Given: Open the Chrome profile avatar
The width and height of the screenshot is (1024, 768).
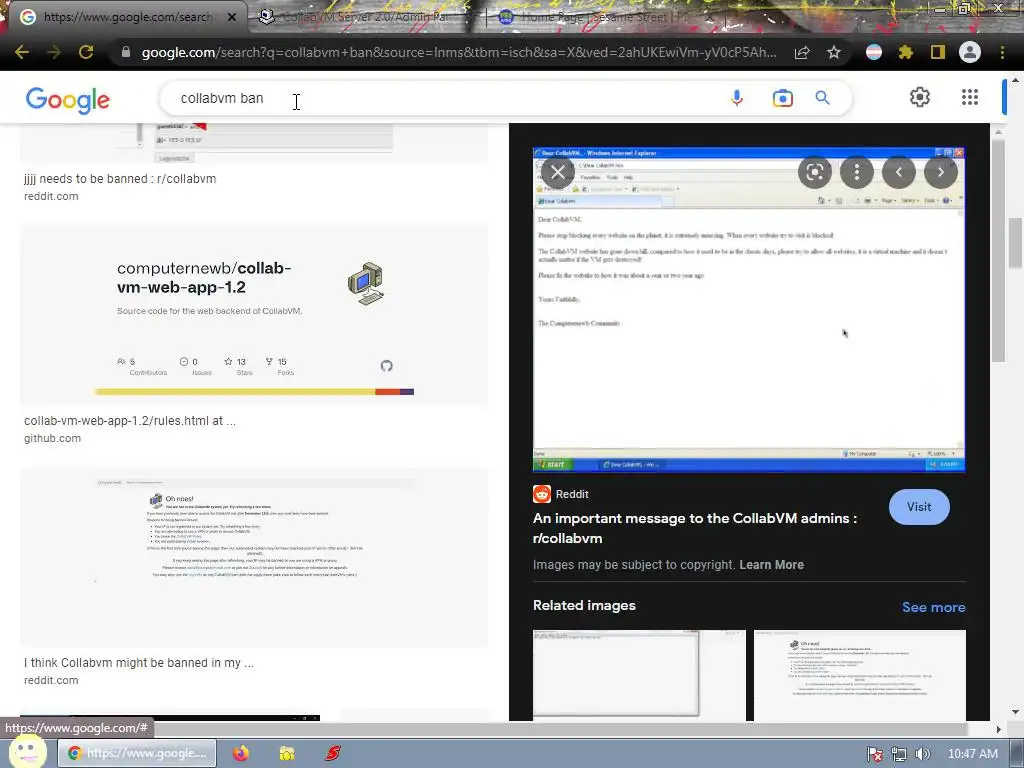Looking at the screenshot, I should click(x=970, y=52).
